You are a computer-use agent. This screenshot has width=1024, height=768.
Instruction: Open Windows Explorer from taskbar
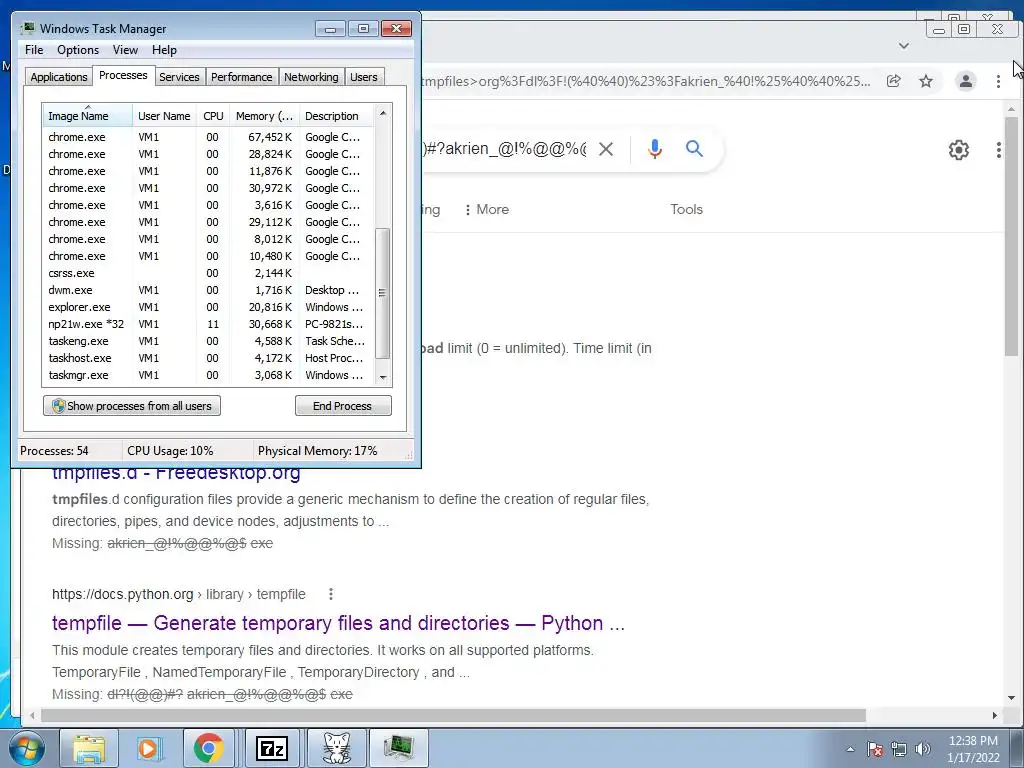pos(89,748)
